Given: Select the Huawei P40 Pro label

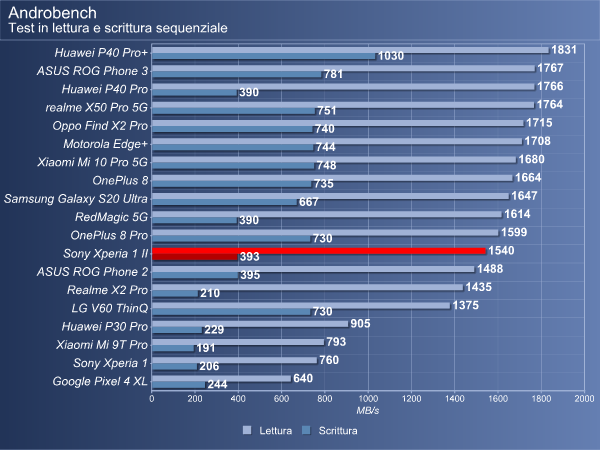Looking at the screenshot, I should [104, 89].
